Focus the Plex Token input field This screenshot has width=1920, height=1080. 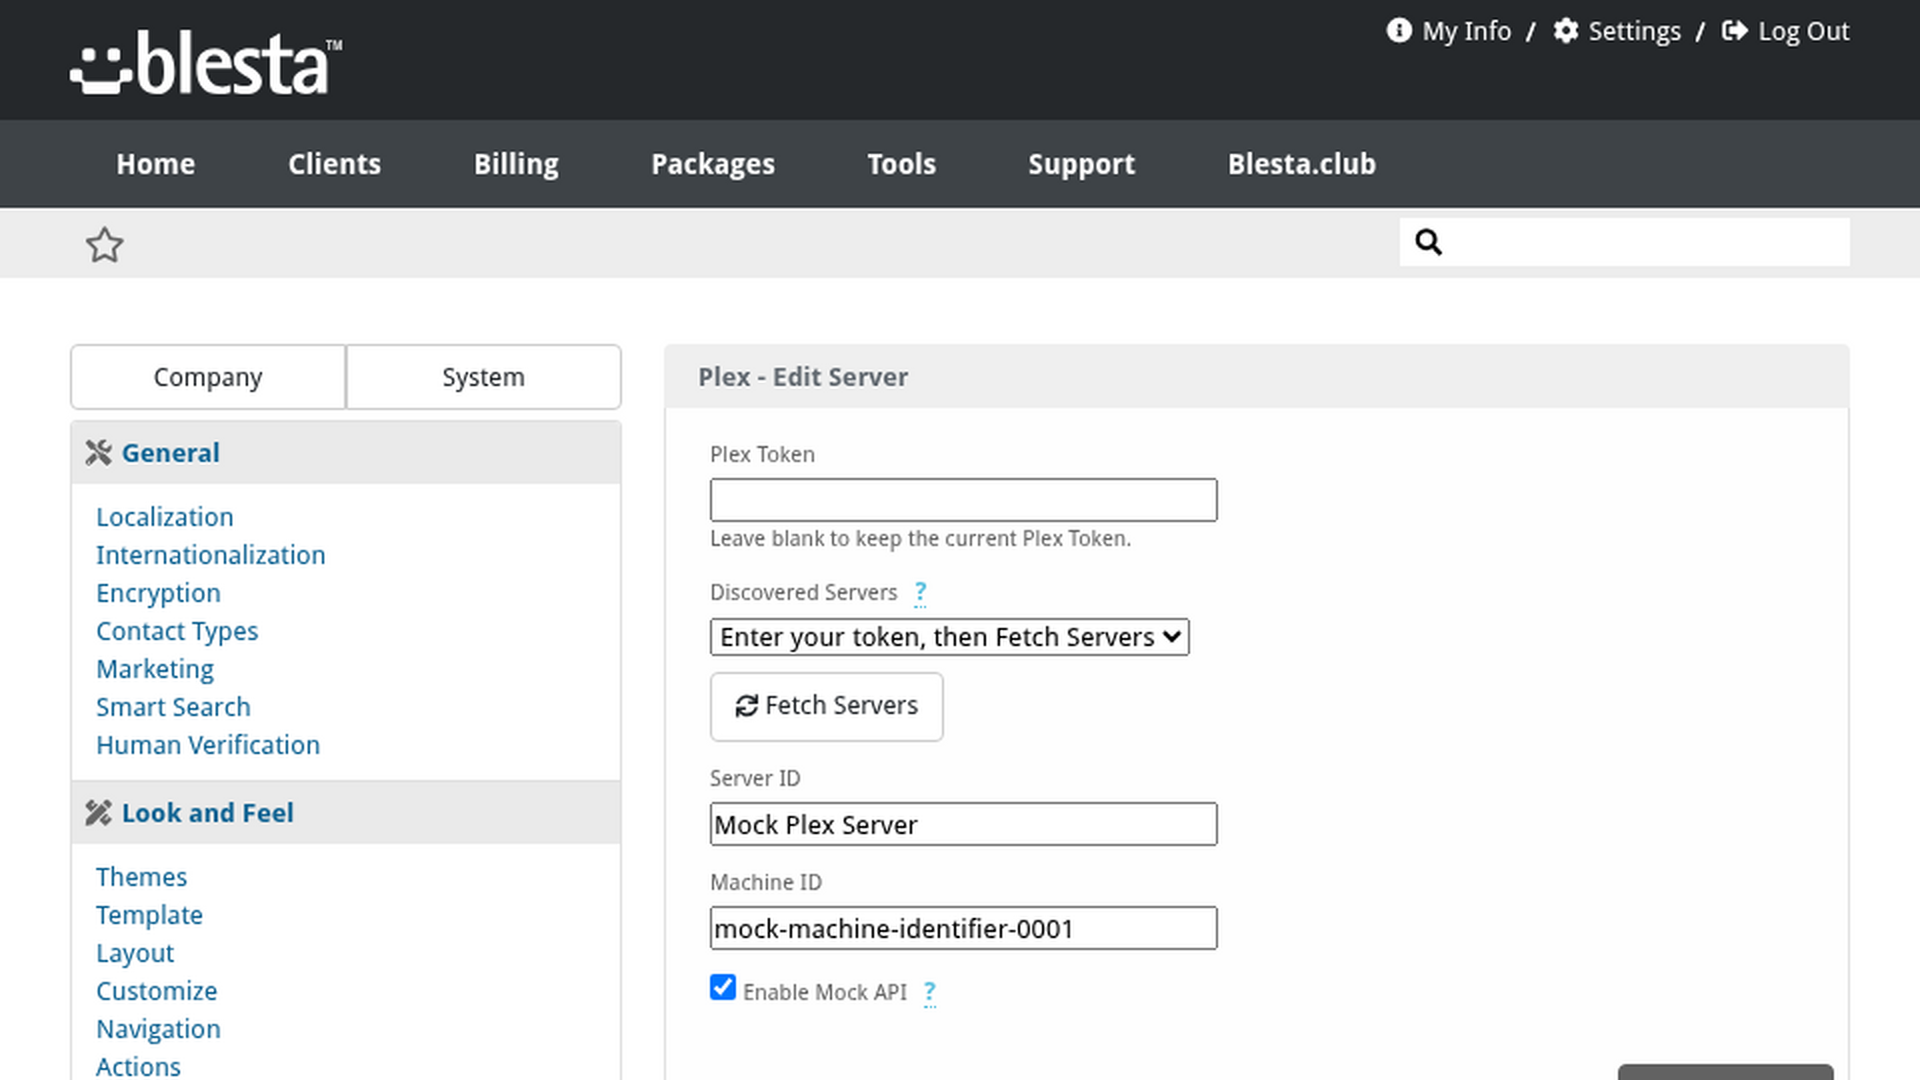click(963, 500)
